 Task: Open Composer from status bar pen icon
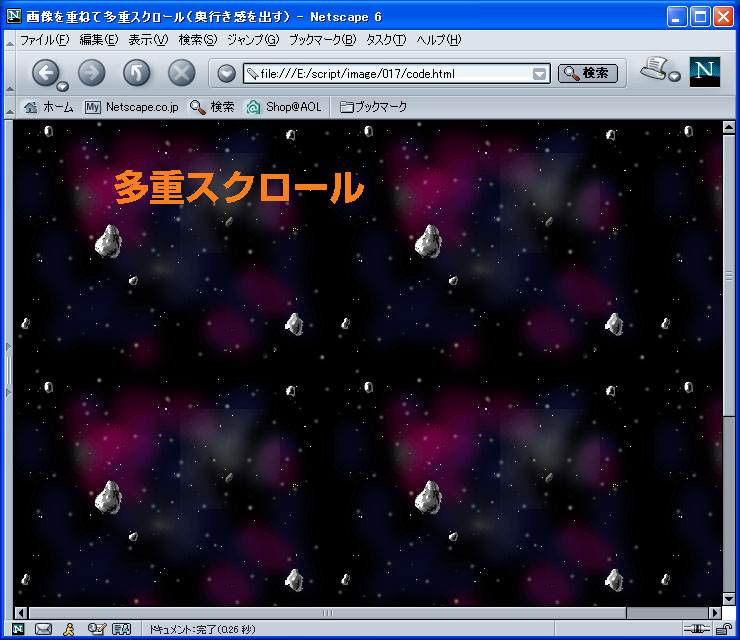[x=97, y=629]
